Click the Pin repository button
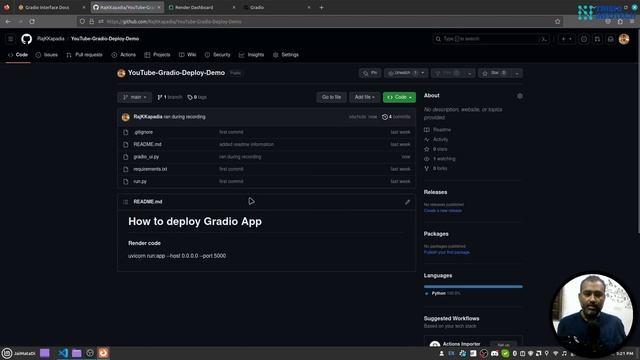 pos(370,73)
